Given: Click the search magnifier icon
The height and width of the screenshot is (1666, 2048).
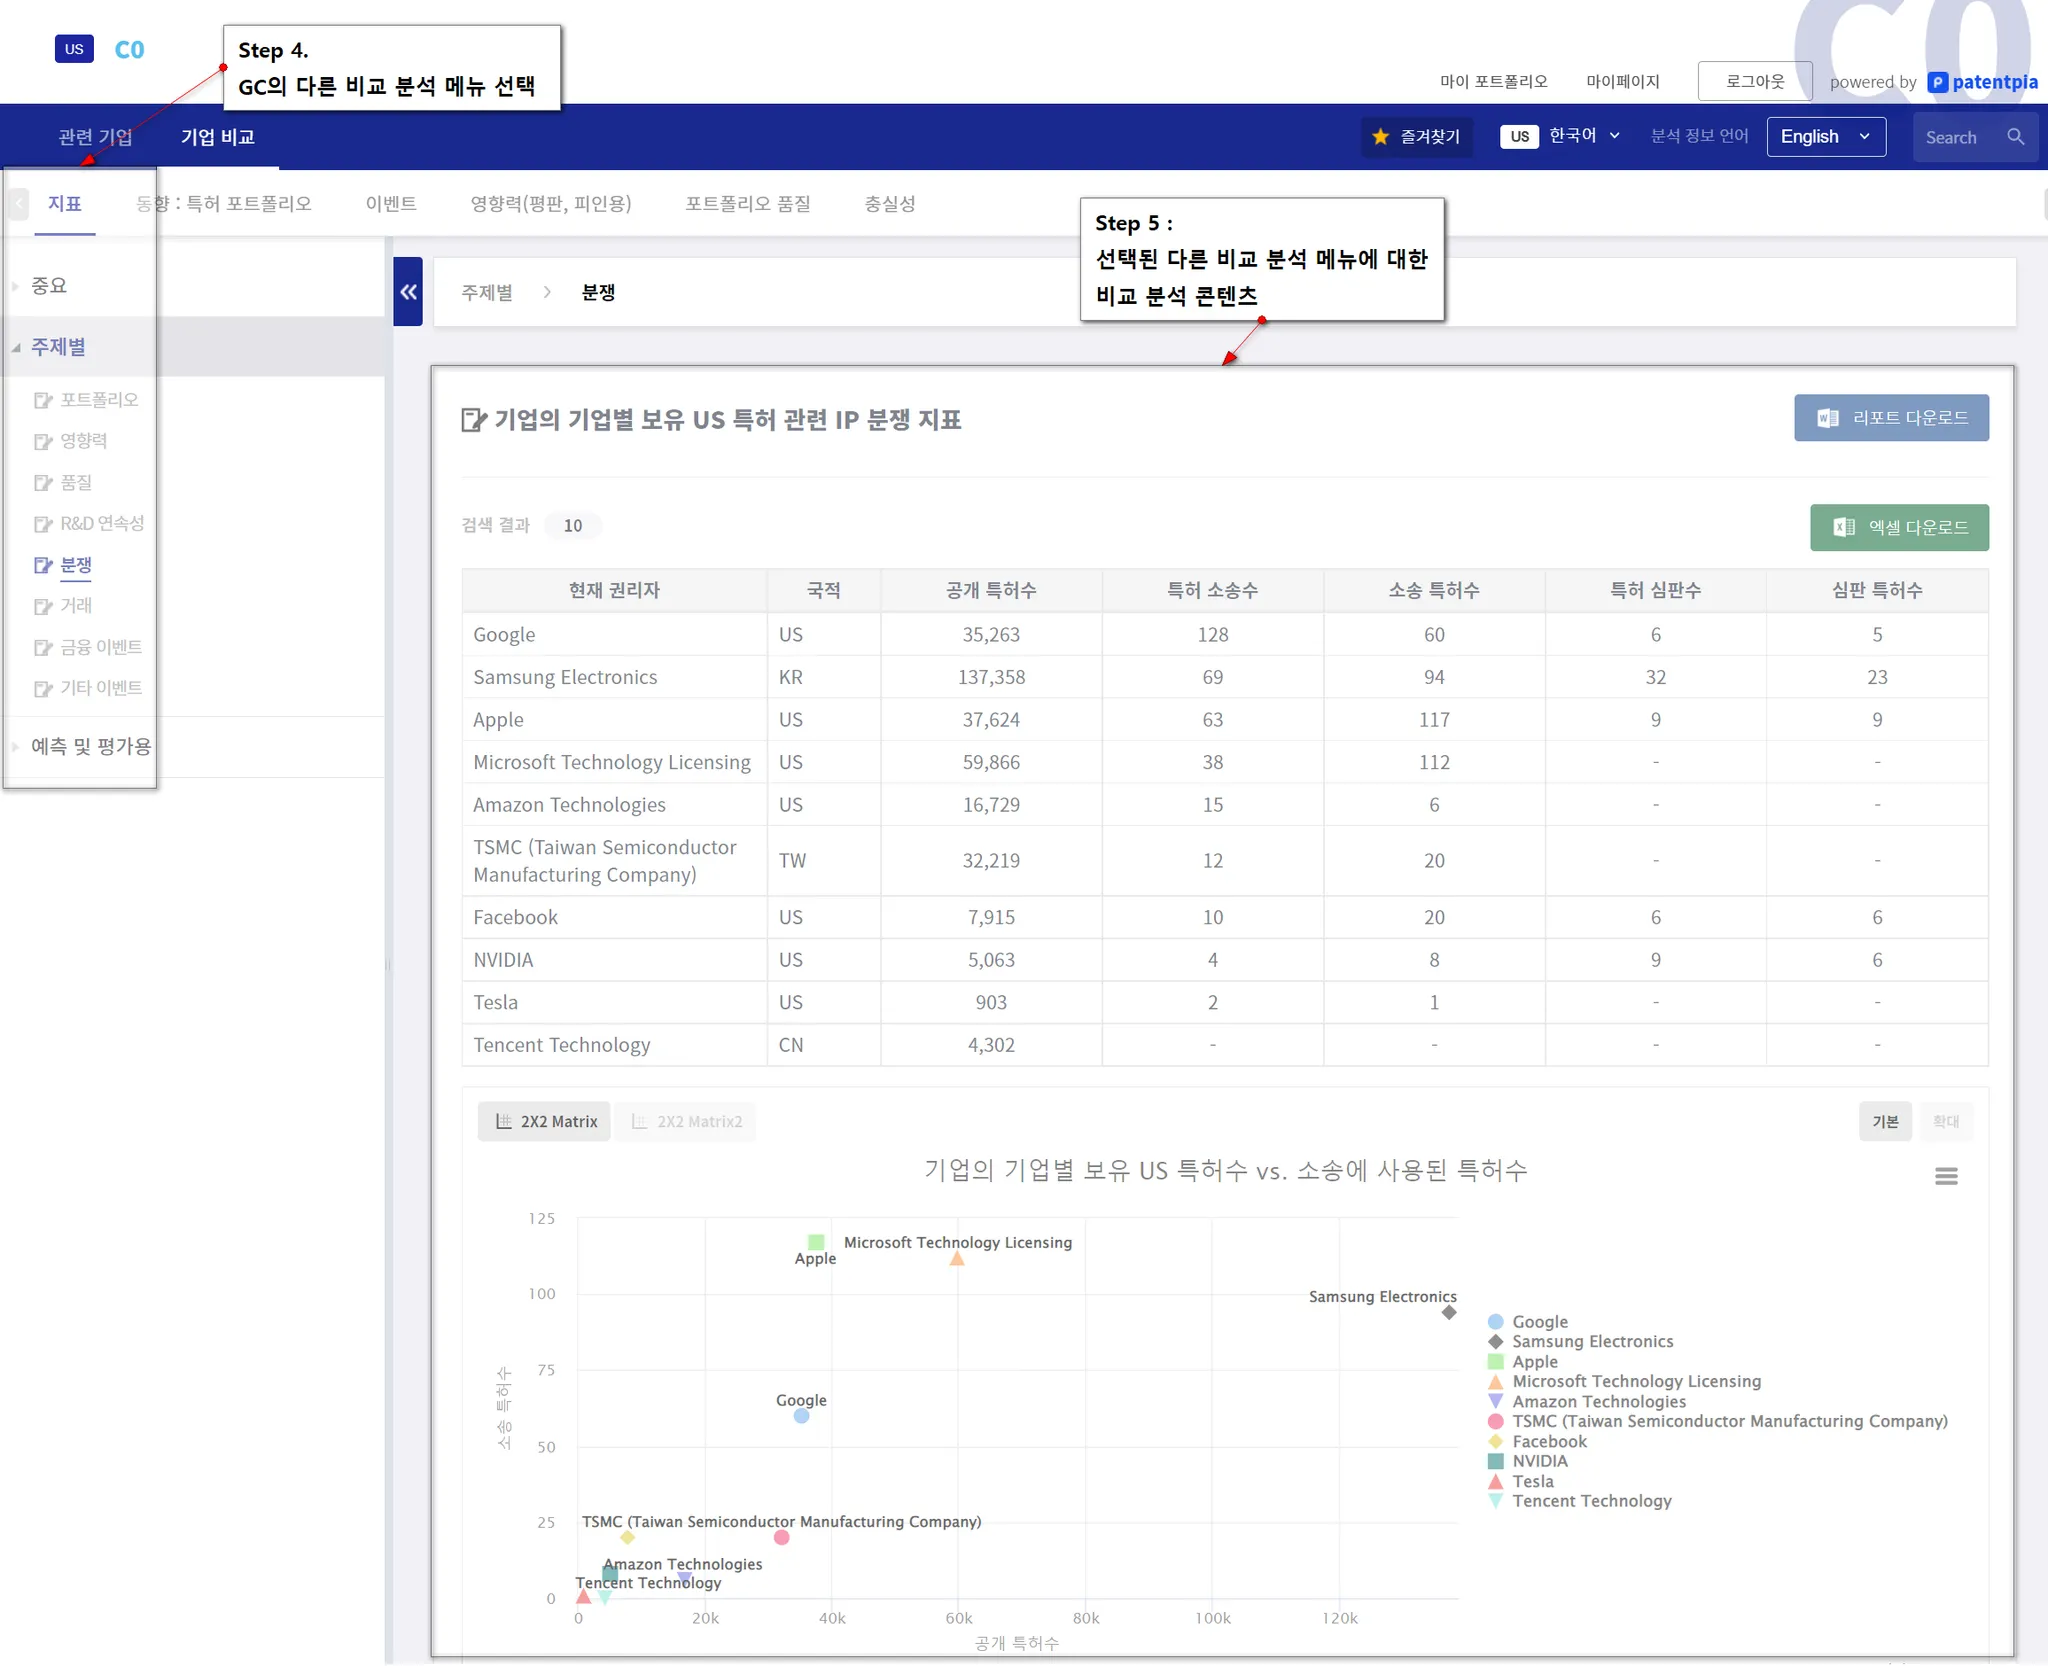Looking at the screenshot, I should click(2015, 137).
